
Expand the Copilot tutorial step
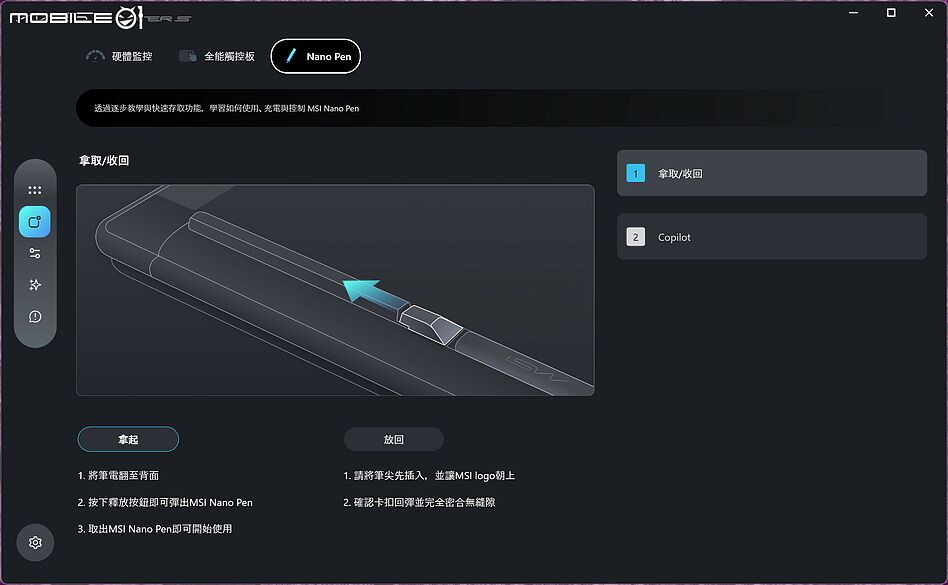click(771, 236)
